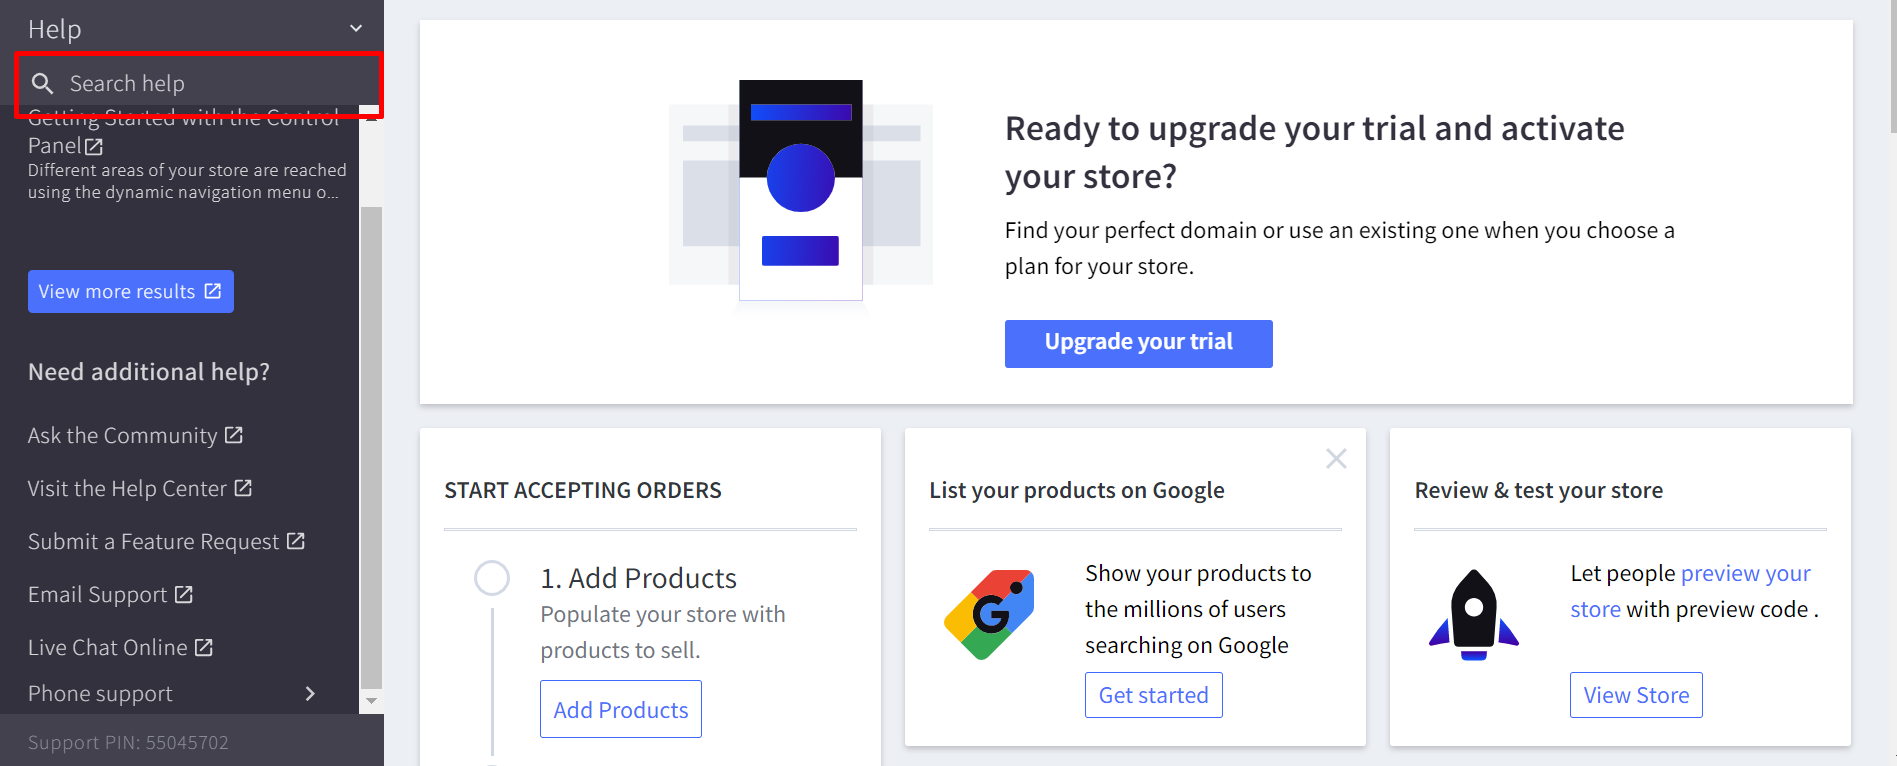Click the rocket icon in Review card

(x=1473, y=614)
